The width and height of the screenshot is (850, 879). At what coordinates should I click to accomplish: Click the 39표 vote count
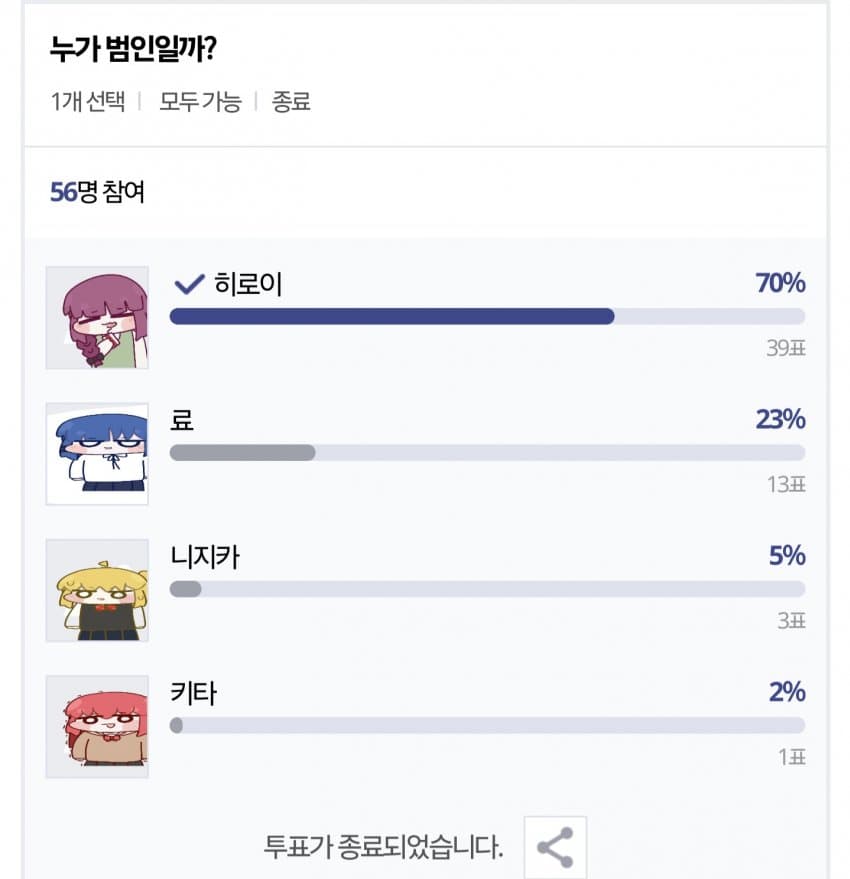tap(785, 348)
